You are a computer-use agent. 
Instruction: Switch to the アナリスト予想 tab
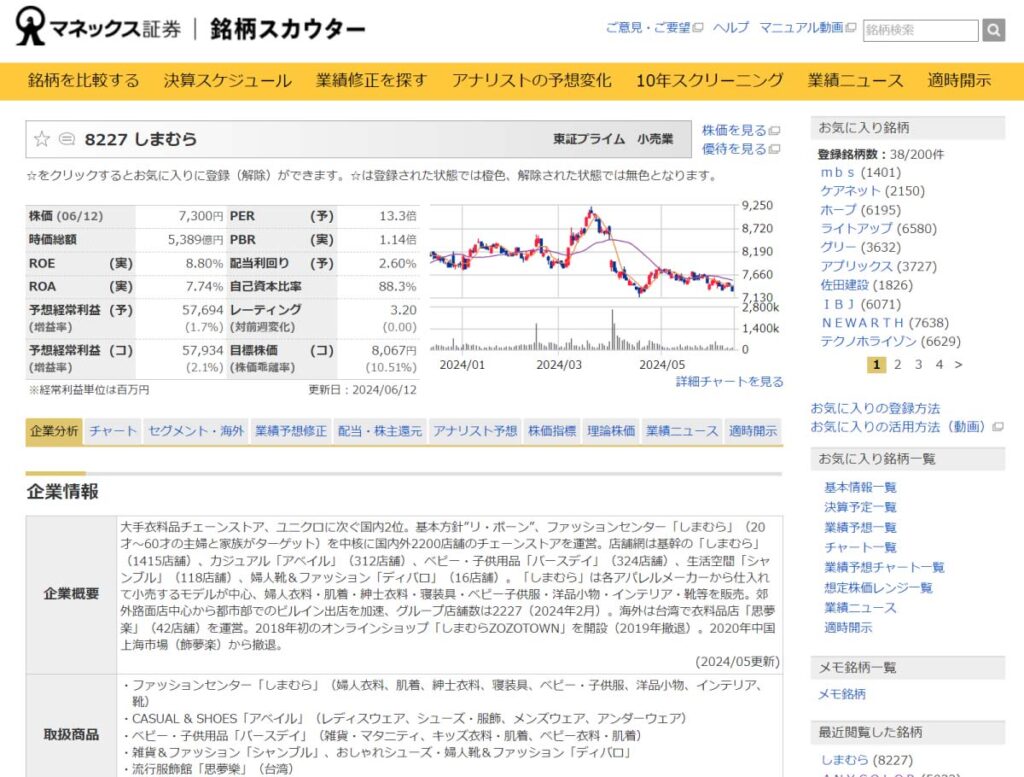475,431
